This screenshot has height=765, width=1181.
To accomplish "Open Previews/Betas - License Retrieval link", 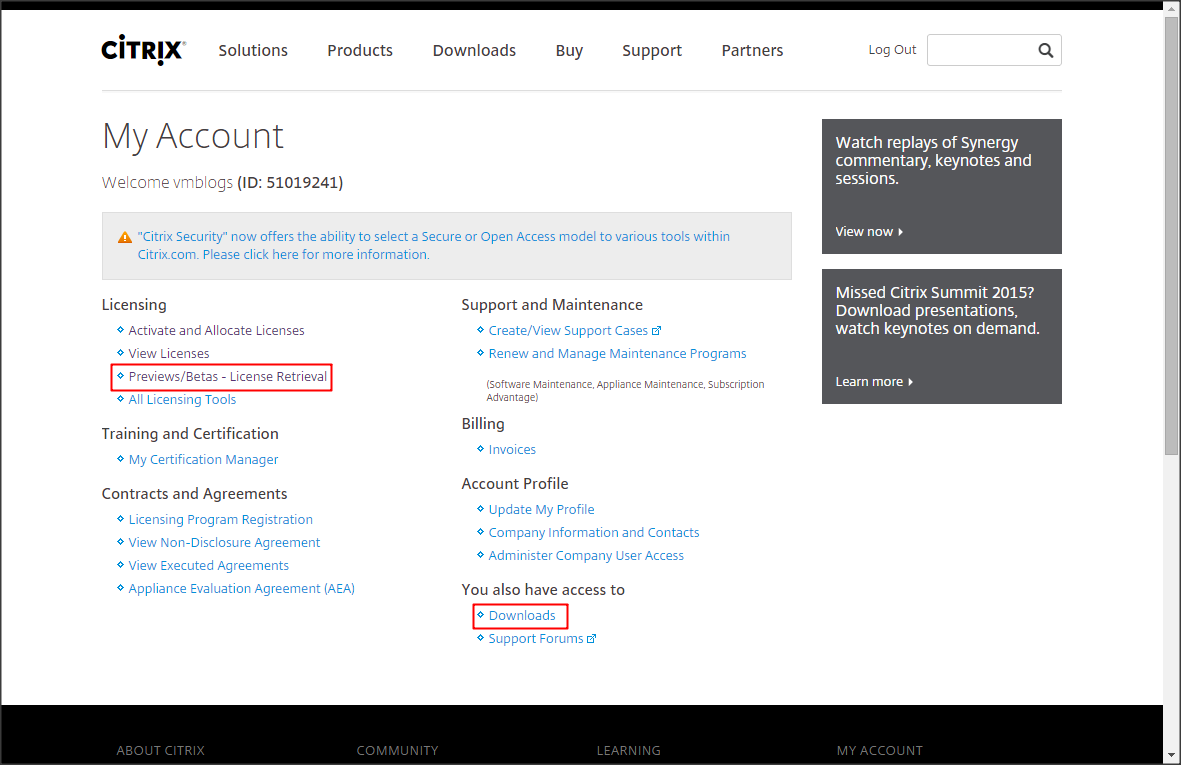I will [x=227, y=377].
